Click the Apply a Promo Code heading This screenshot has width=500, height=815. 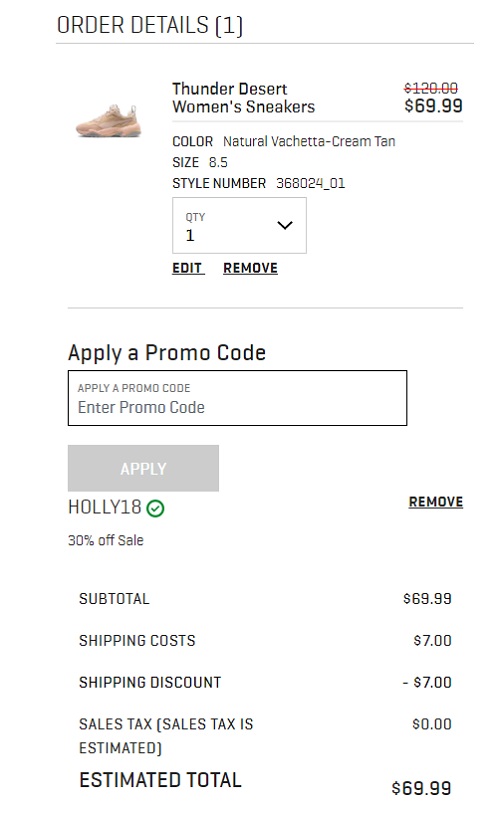coord(167,353)
